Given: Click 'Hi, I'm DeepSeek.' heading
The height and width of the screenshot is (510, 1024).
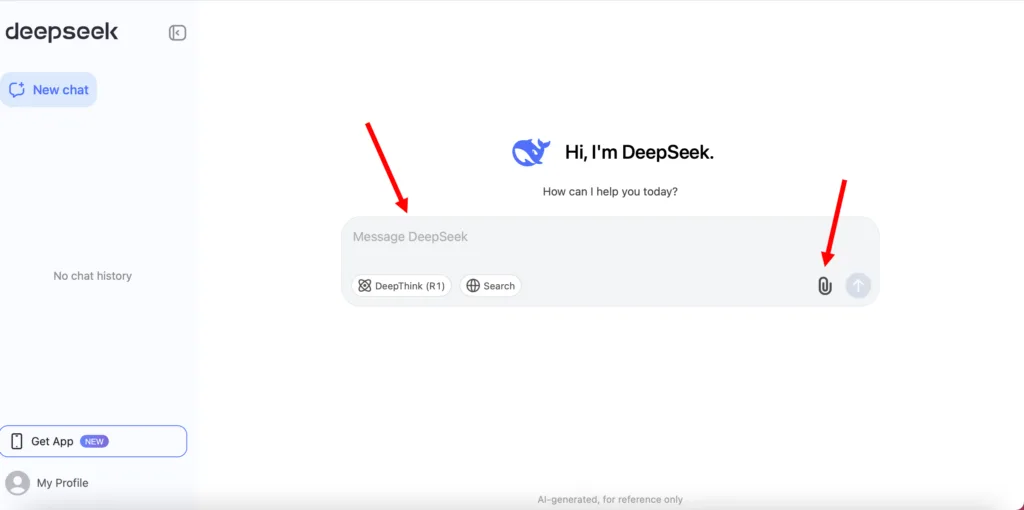Looking at the screenshot, I should 639,153.
